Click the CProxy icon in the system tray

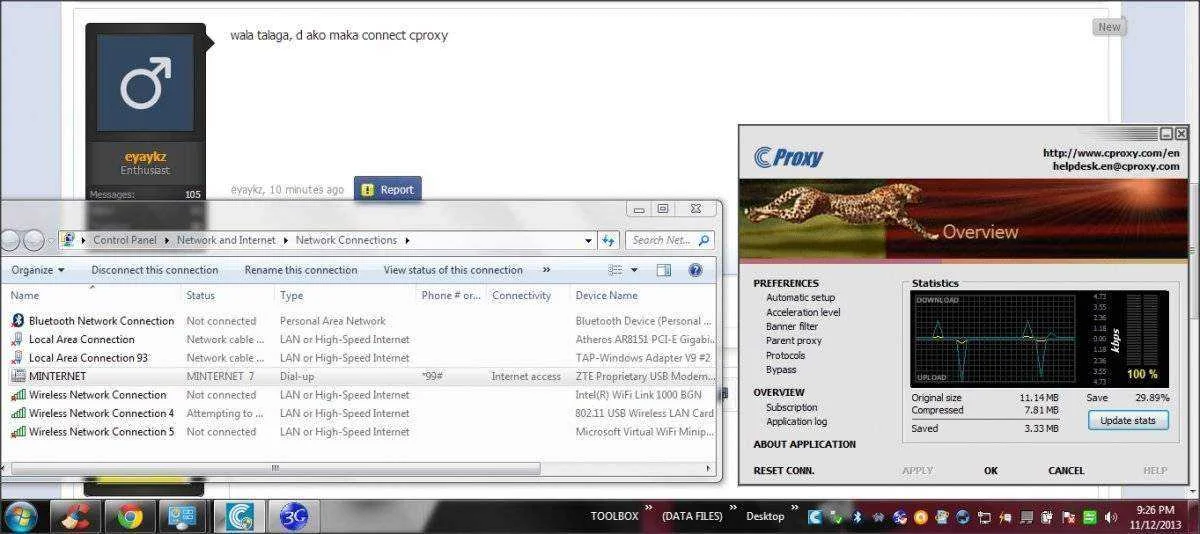pos(815,517)
